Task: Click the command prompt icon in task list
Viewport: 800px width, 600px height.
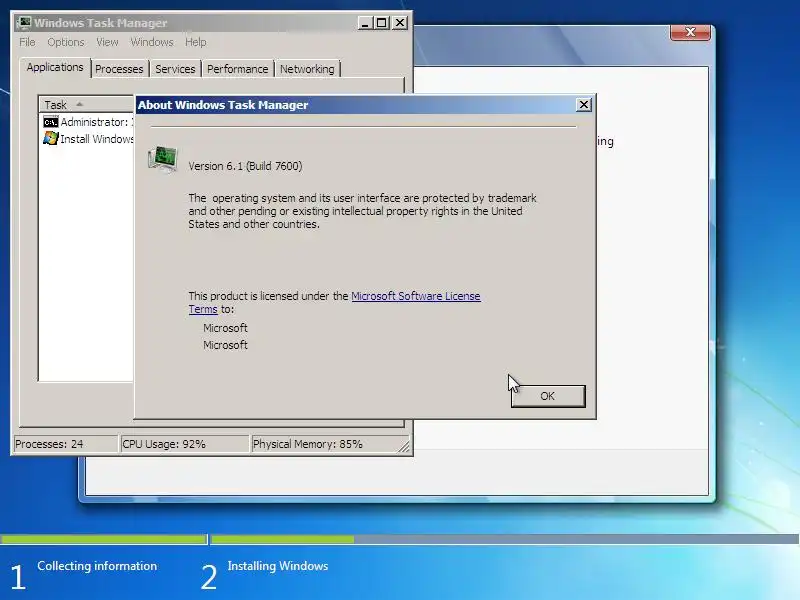Action: [x=51, y=122]
